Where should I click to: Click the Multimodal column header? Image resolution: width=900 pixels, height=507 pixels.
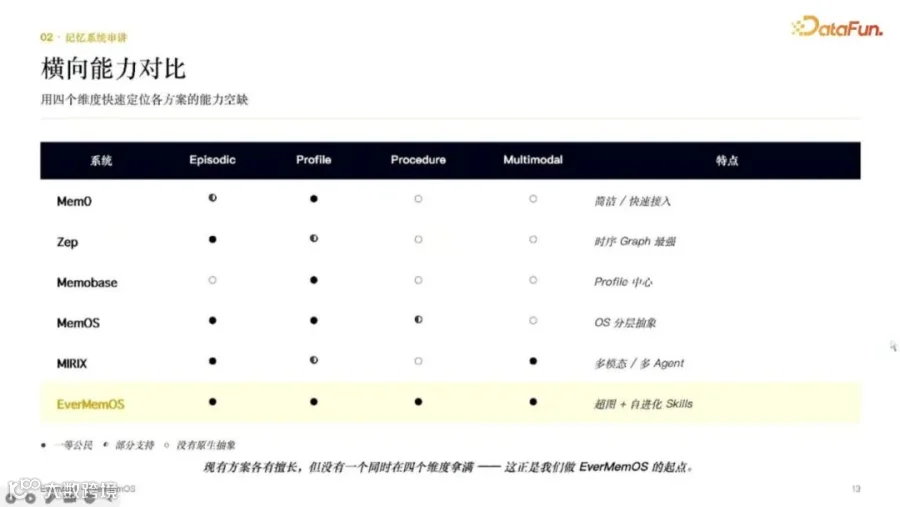click(x=533, y=160)
